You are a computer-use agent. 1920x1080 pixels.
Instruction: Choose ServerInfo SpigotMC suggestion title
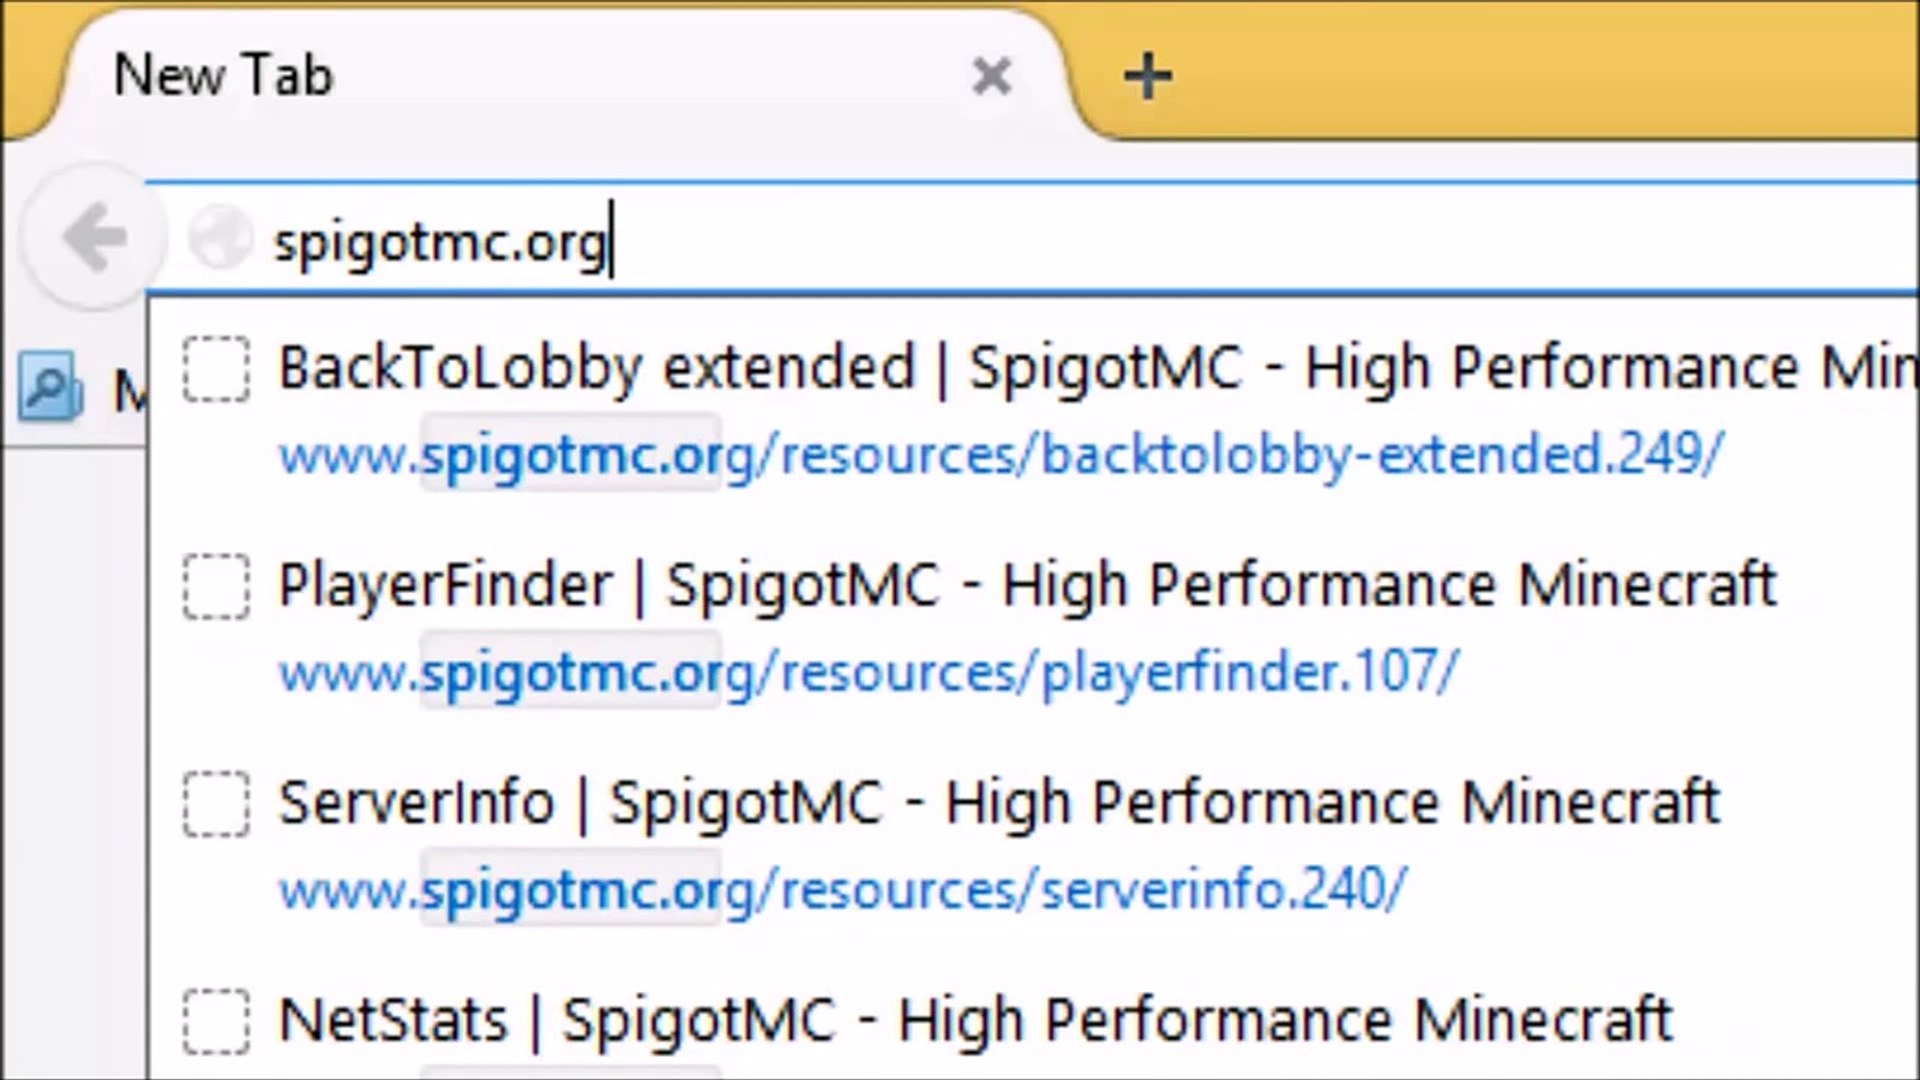point(999,803)
